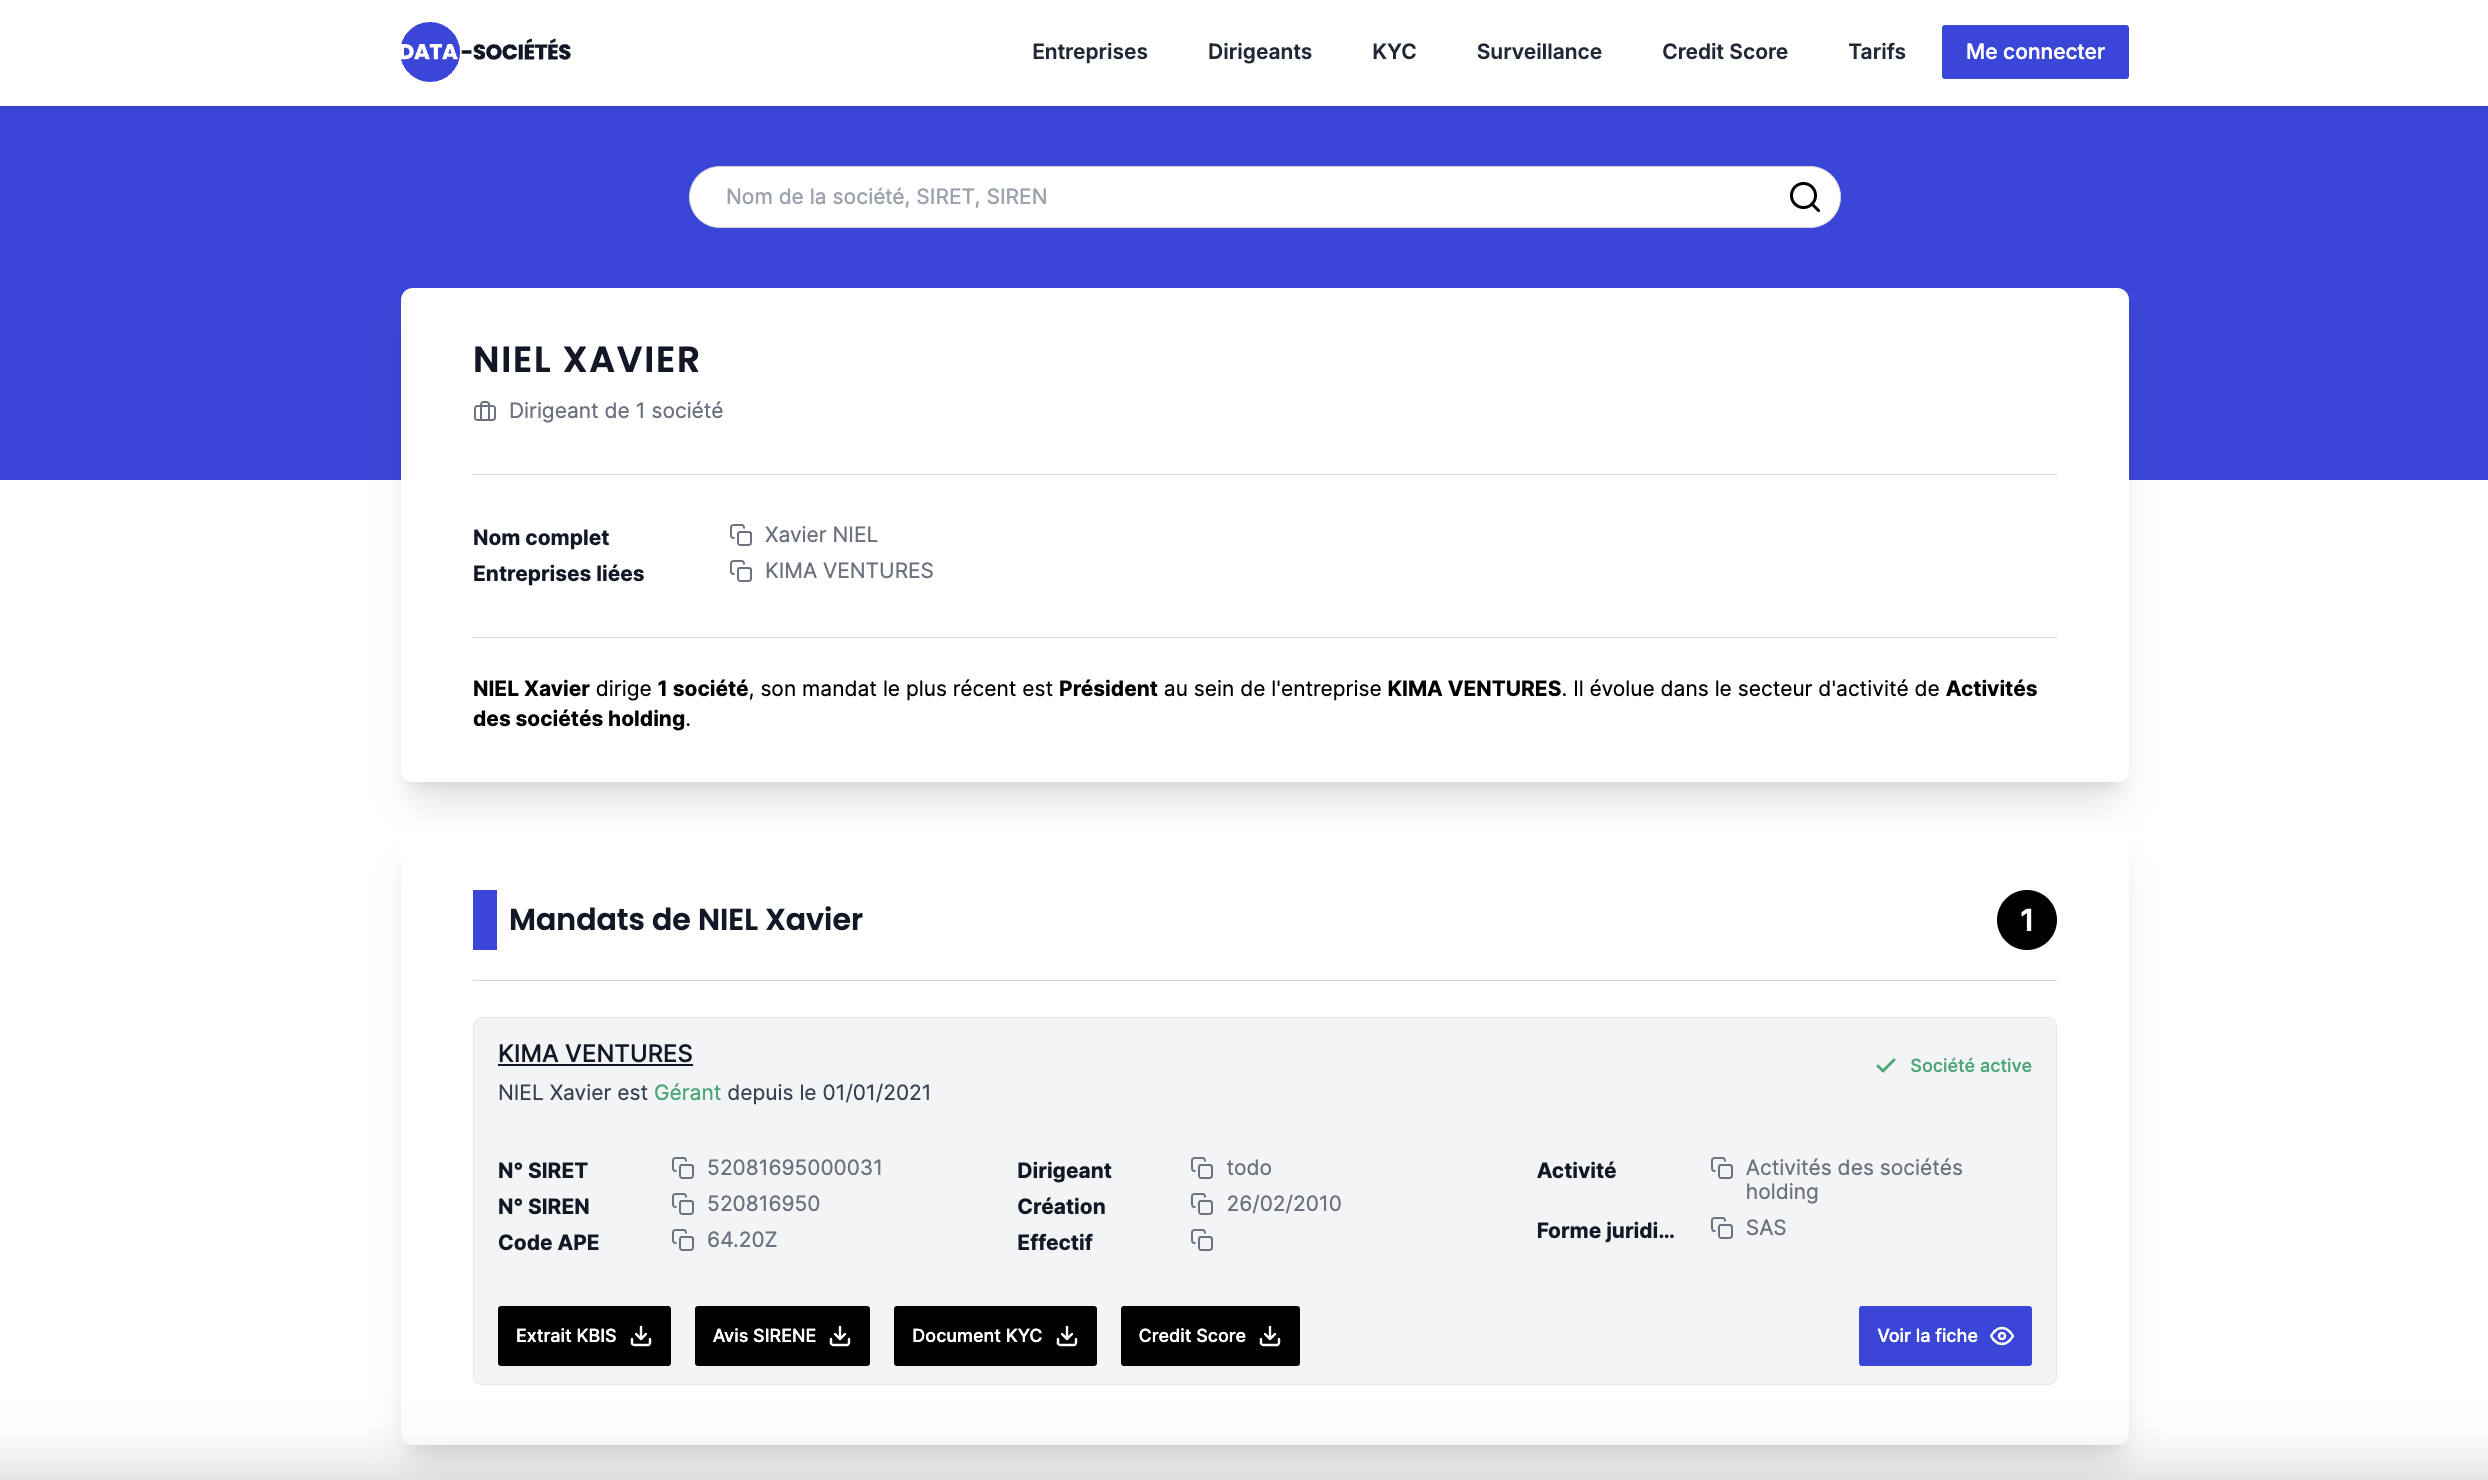Viewport: 2488px width, 1480px height.
Task: Click Voir la fiche button
Action: (x=1945, y=1336)
